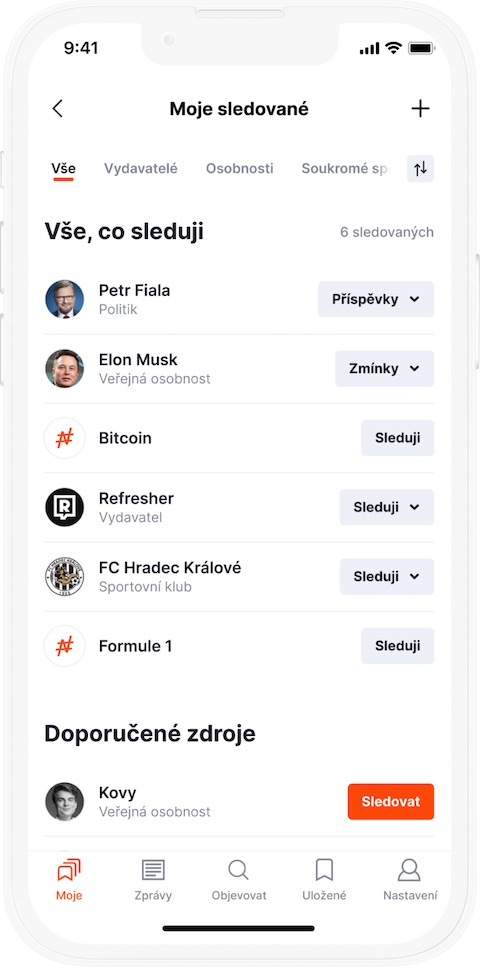Open the Sleduji dropdown for FC Hradec Králové
This screenshot has height=967, width=480.
tap(387, 577)
